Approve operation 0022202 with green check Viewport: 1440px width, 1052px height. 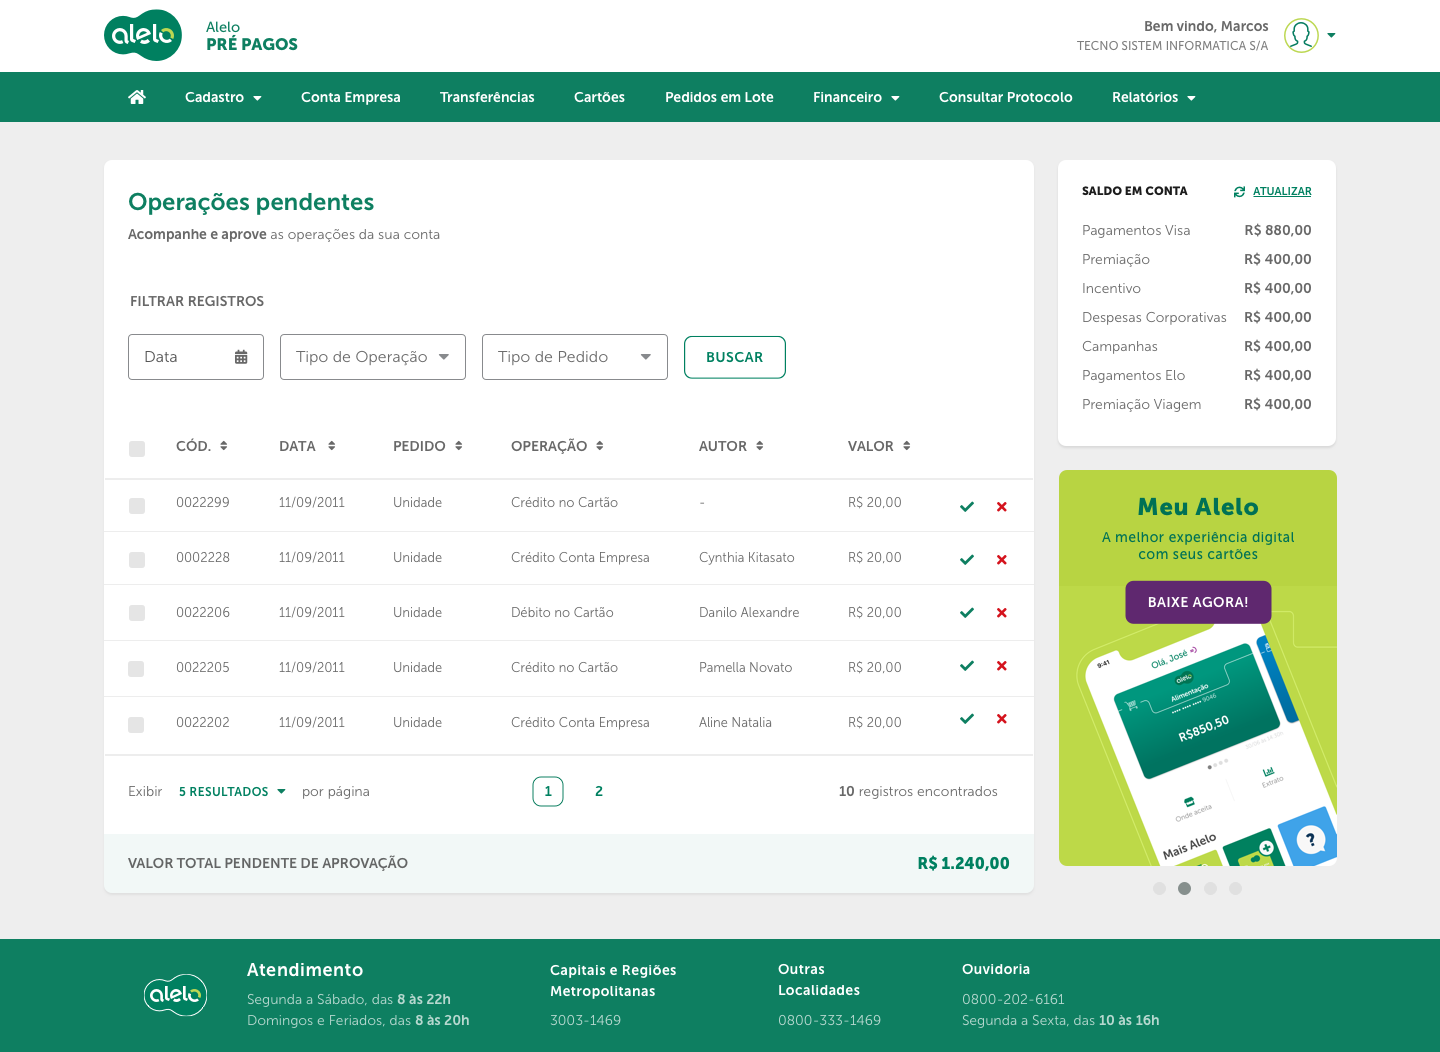(x=967, y=719)
